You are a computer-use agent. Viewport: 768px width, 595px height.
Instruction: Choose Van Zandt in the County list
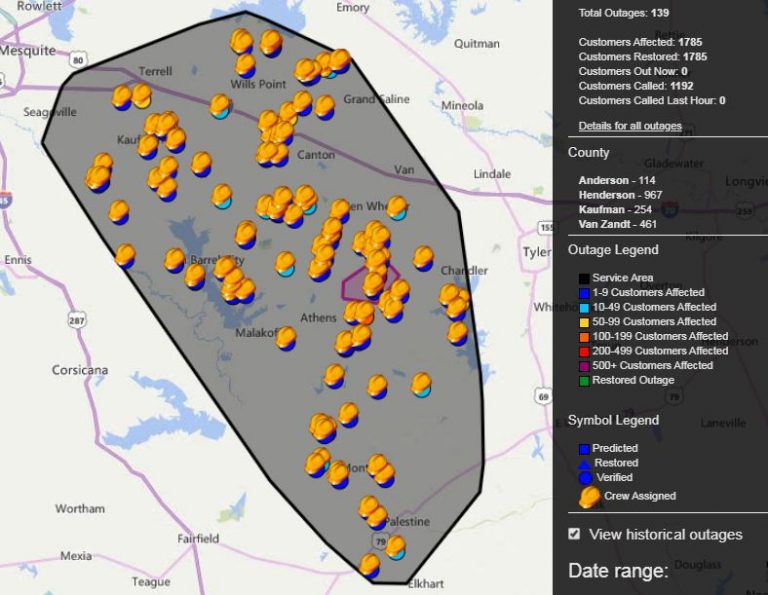click(x=606, y=225)
